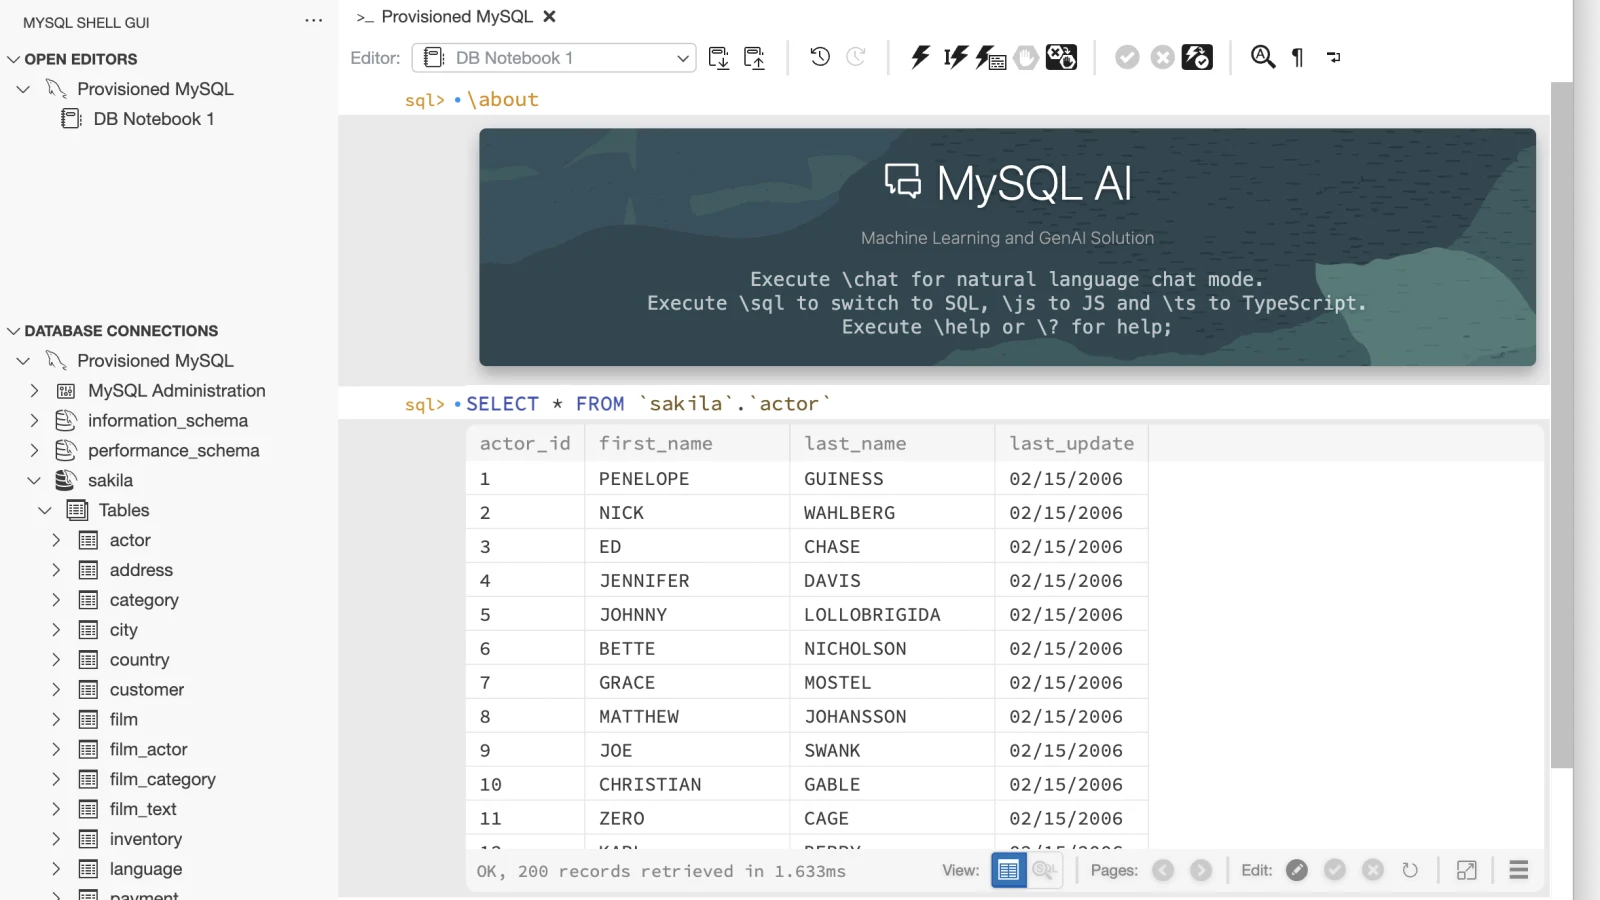Execute and show results as text icon
Screen dimensions: 1600x900
(x=990, y=57)
